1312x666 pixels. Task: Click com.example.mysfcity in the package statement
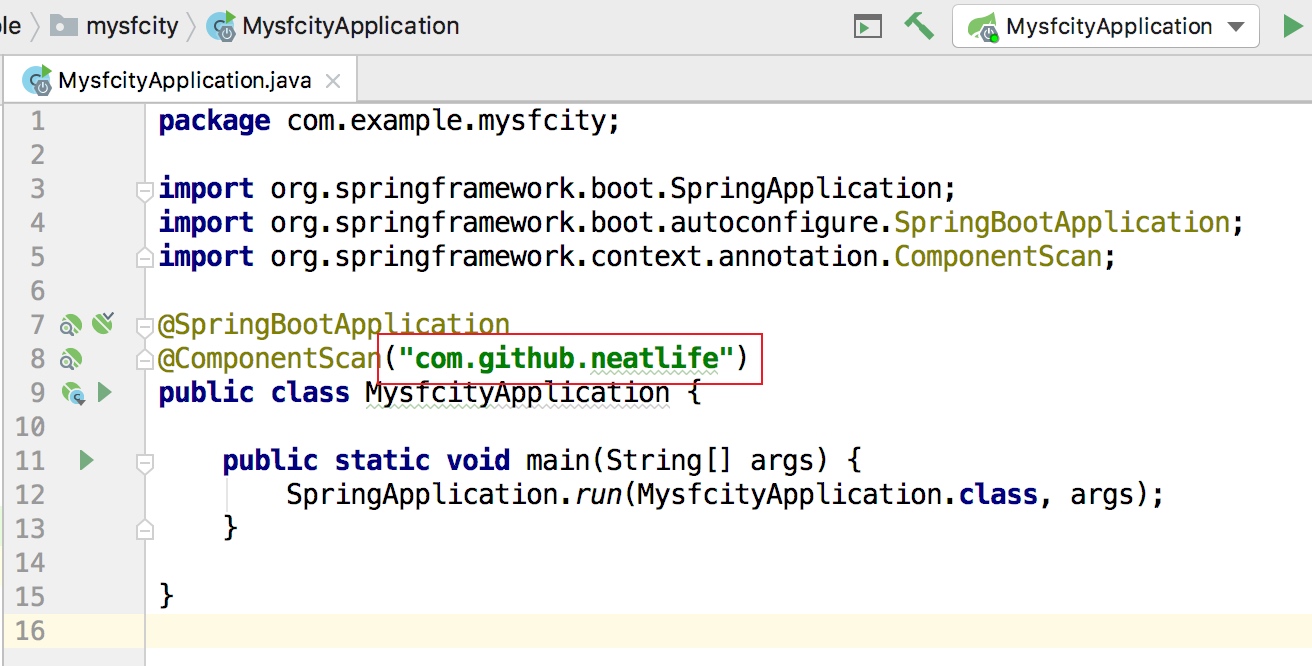pyautogui.click(x=446, y=122)
